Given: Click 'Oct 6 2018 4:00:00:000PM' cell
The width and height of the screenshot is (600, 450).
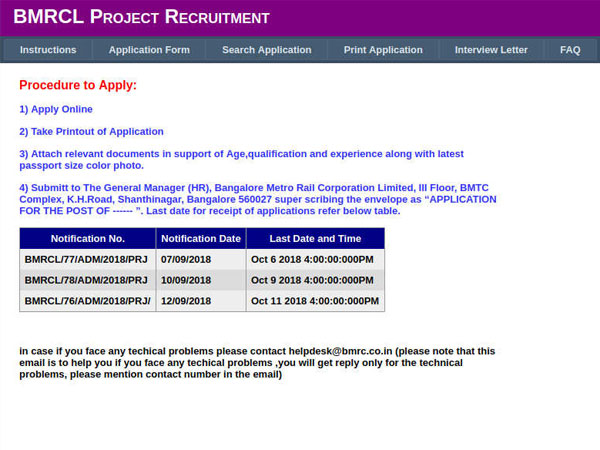Looking at the screenshot, I should 315,259.
